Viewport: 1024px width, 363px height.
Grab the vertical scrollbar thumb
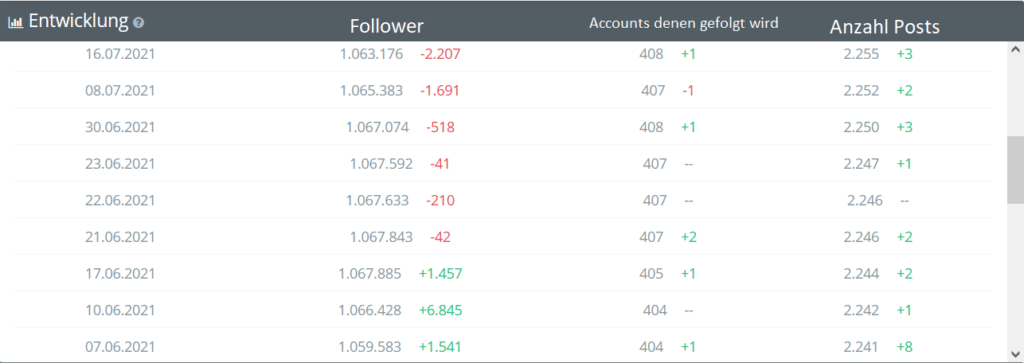tap(1015, 171)
